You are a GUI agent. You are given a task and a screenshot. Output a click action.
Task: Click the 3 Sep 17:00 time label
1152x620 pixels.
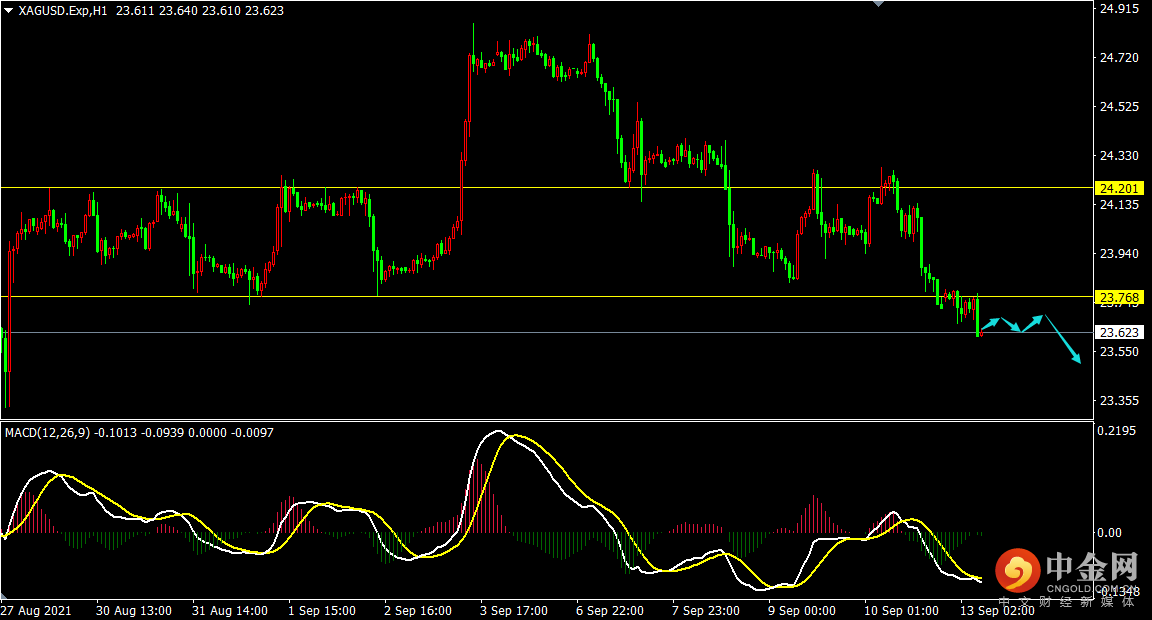pyautogui.click(x=514, y=610)
